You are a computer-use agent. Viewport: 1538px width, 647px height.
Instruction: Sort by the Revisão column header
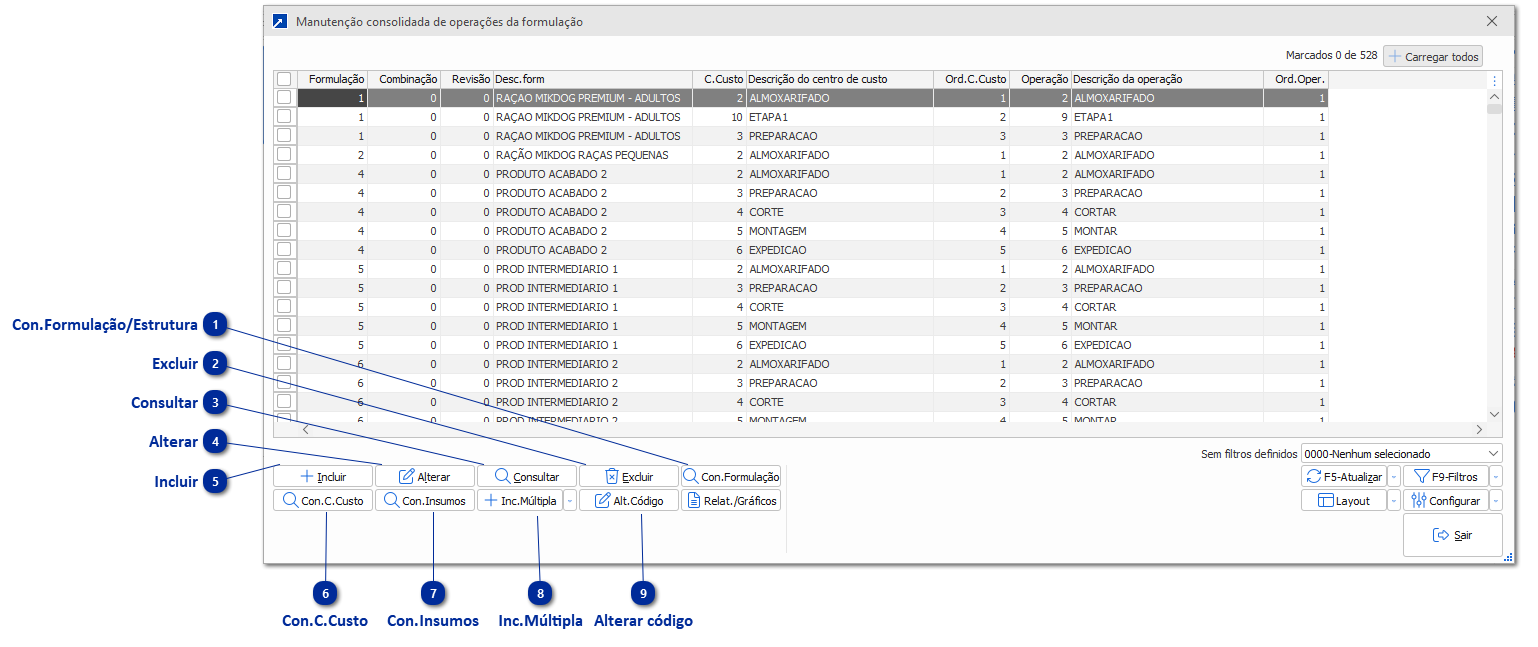(x=466, y=79)
